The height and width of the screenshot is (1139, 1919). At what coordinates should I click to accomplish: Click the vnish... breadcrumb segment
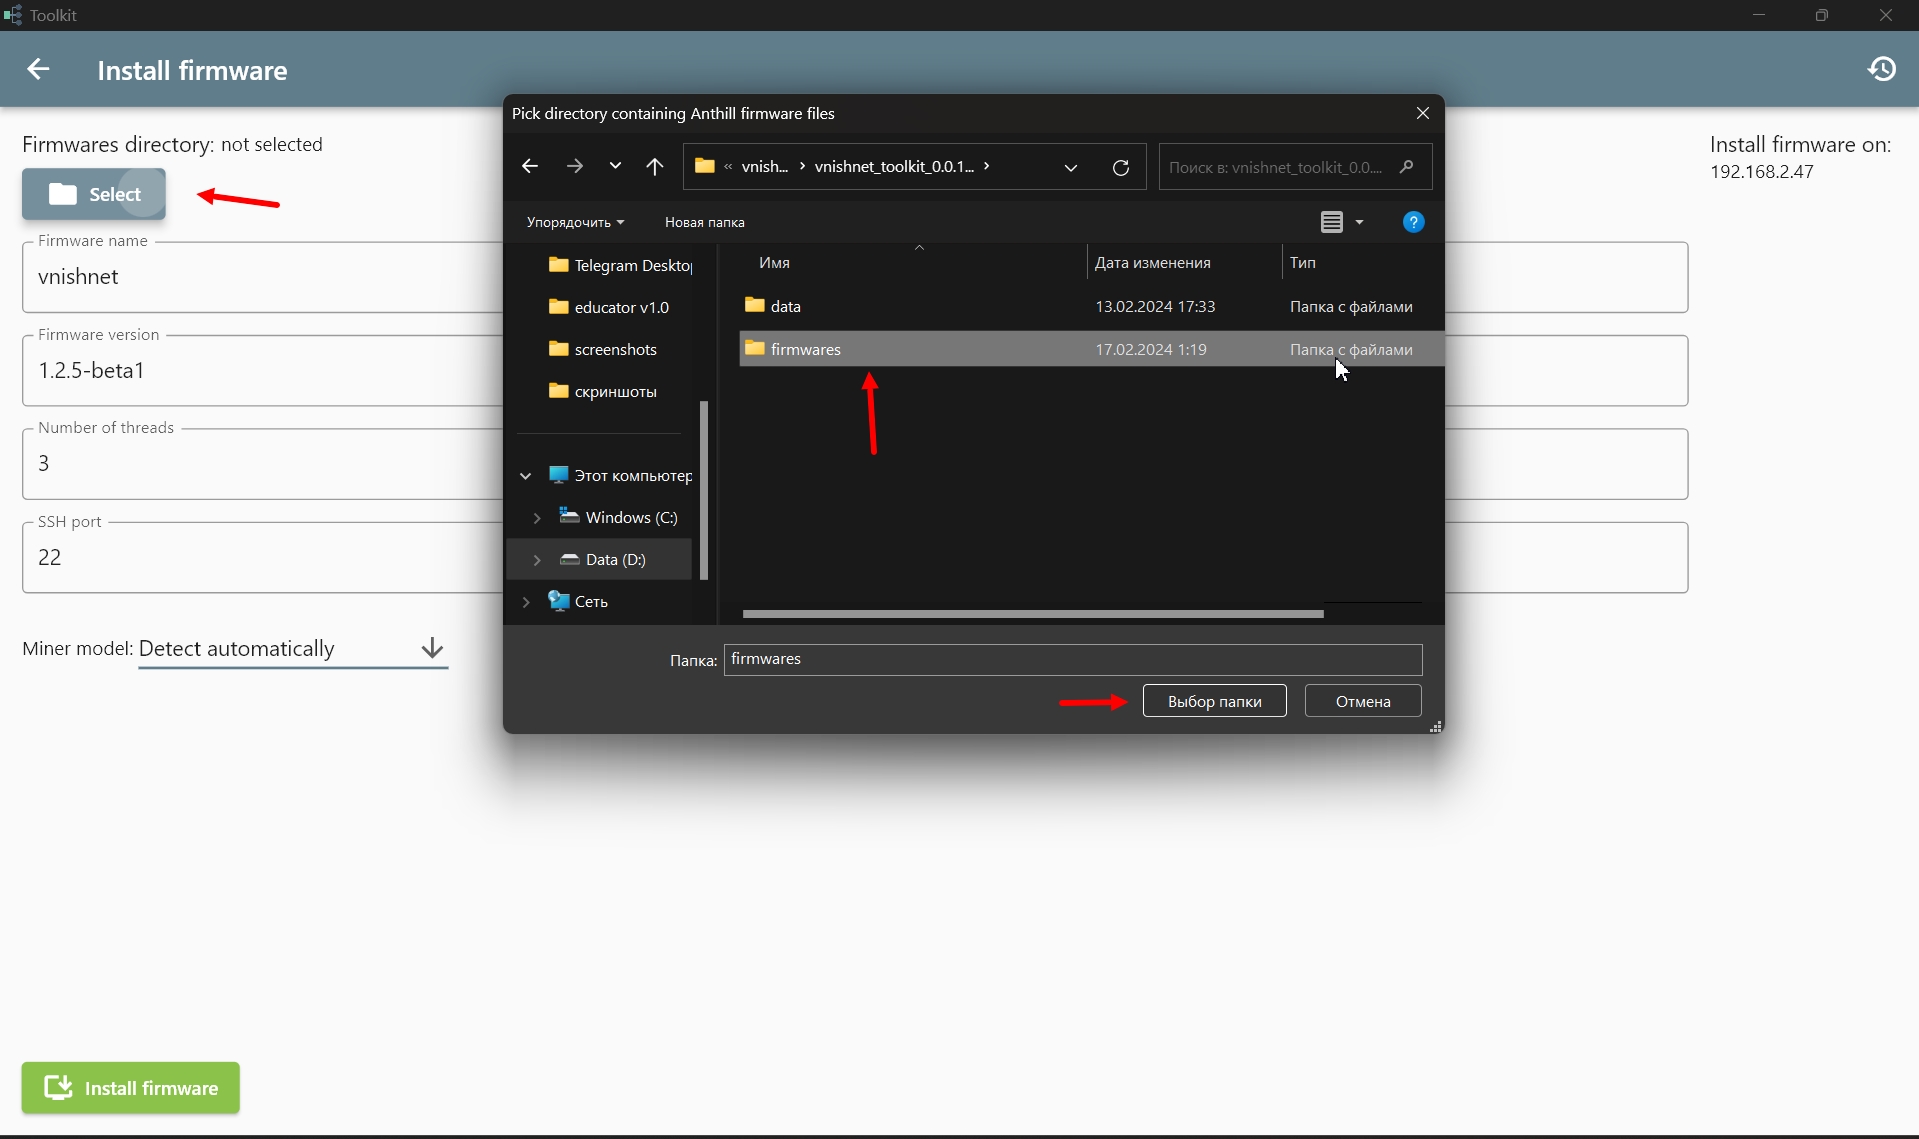point(765,167)
